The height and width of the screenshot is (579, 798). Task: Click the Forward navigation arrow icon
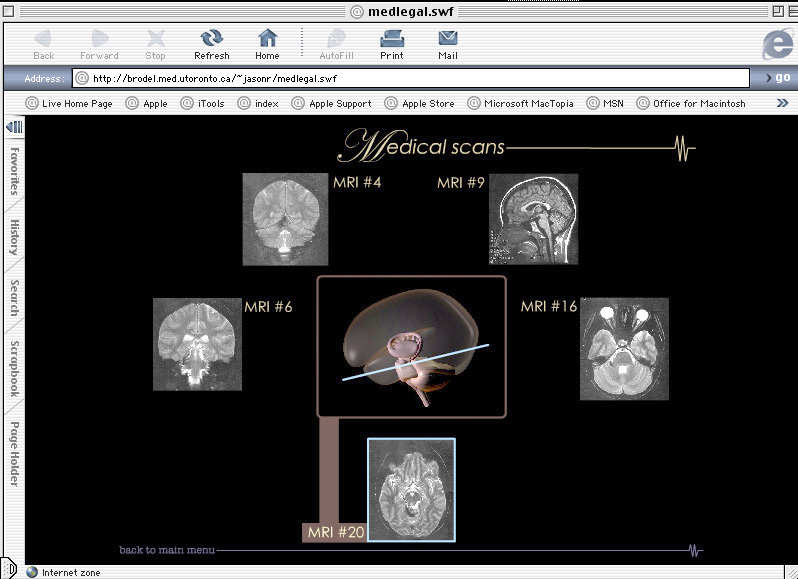99,39
